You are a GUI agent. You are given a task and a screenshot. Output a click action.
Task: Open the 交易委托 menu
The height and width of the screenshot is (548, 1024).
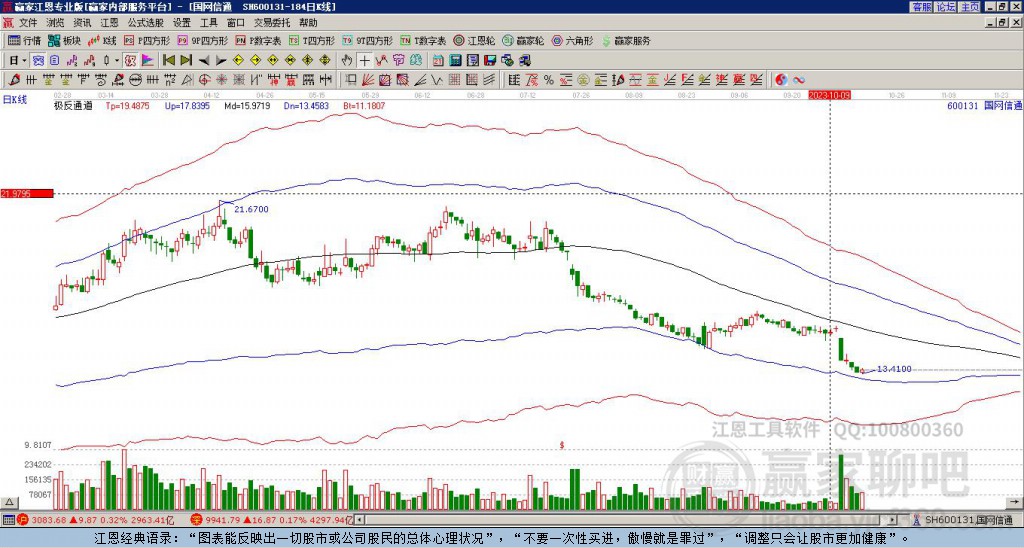click(272, 23)
